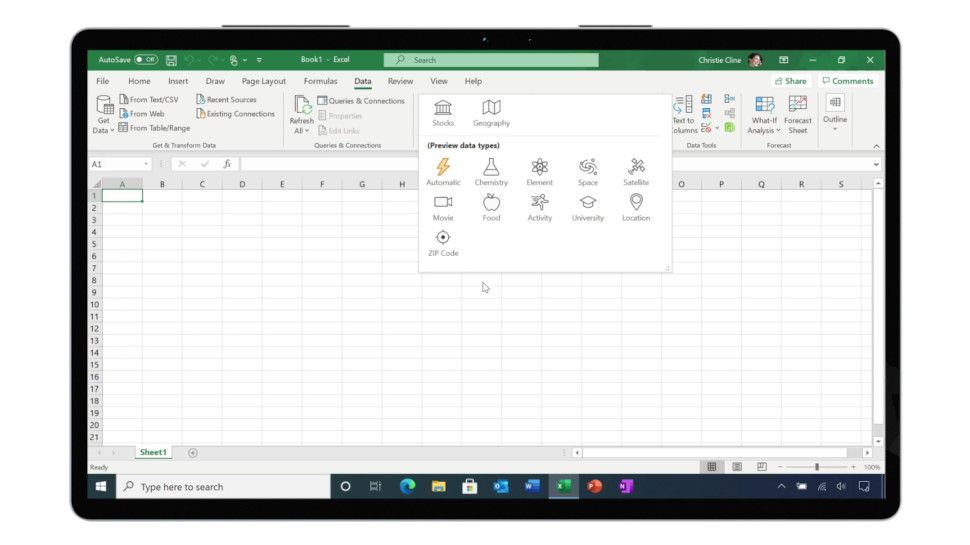Select column D header
Screen dimensions: 970x545
point(242,184)
